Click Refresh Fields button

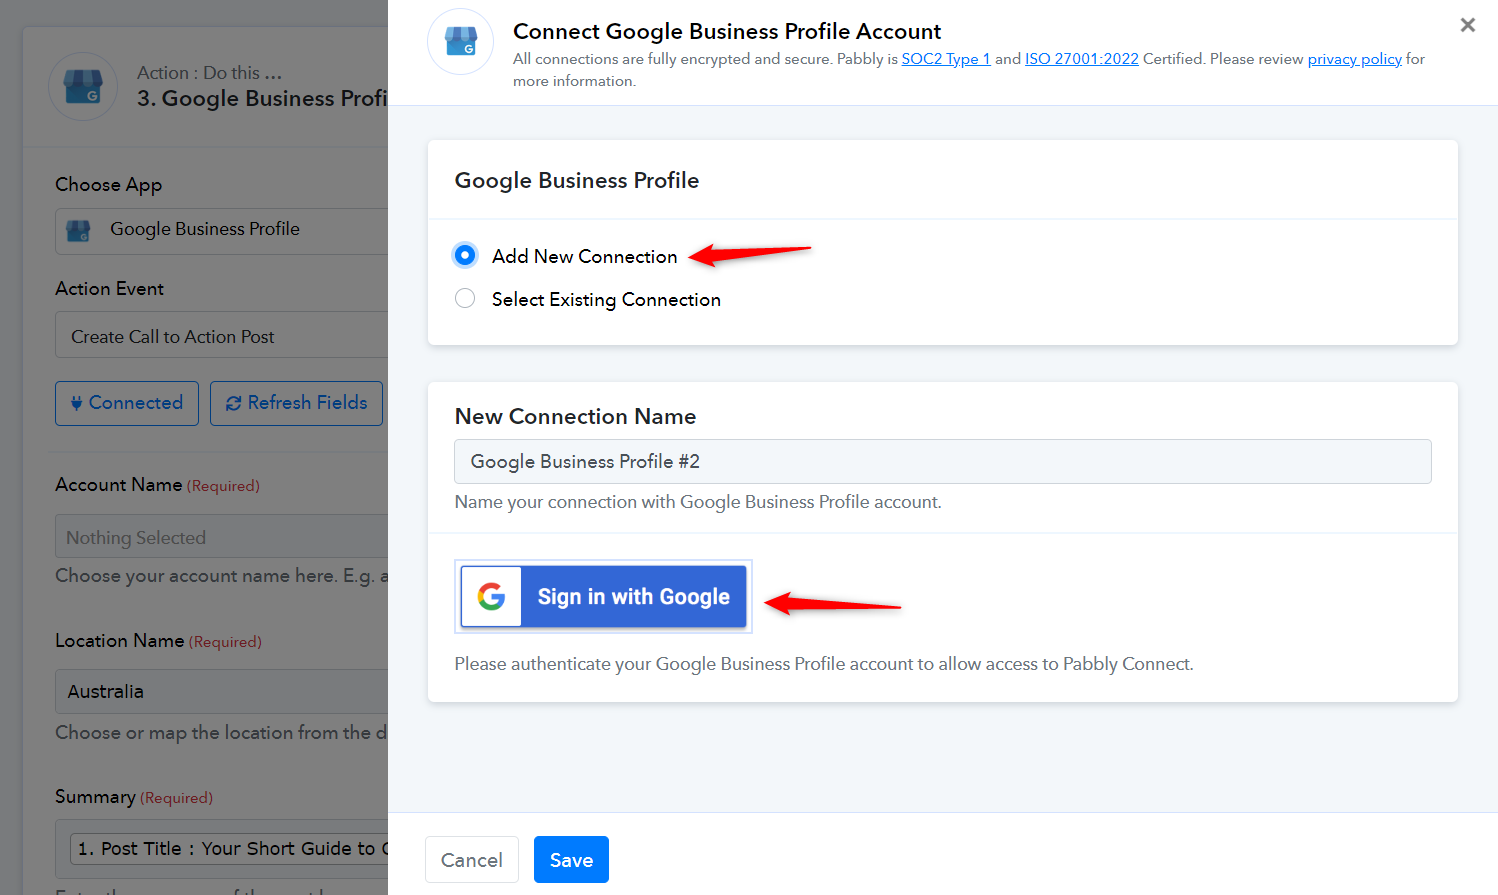(297, 403)
